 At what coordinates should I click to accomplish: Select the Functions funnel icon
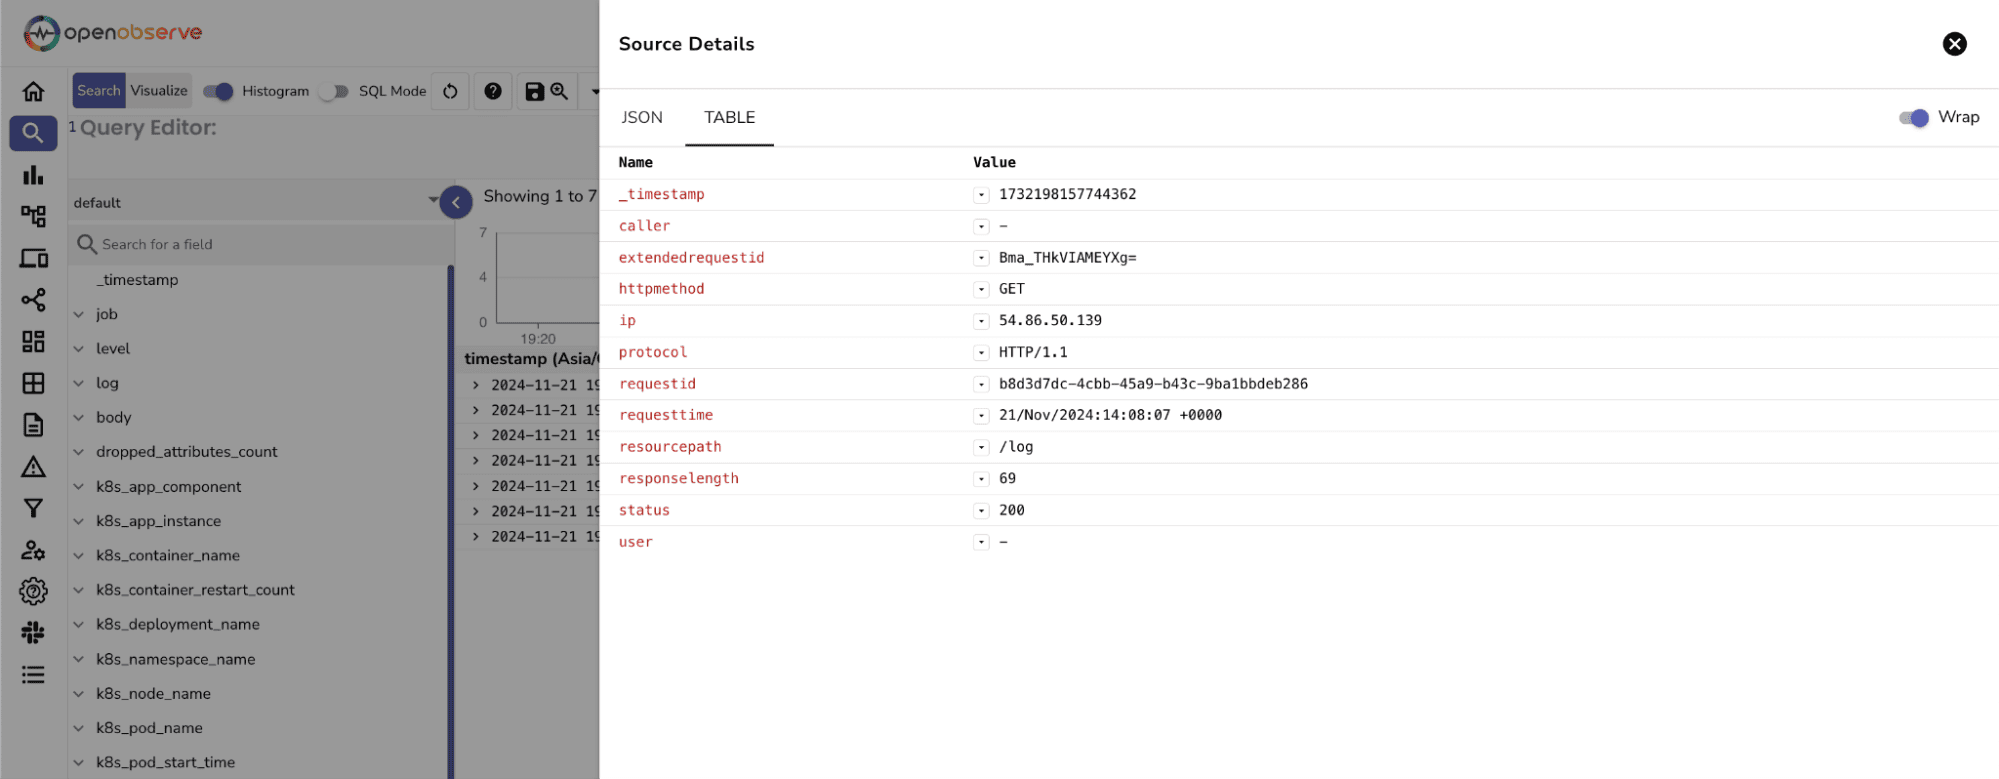tap(32, 508)
